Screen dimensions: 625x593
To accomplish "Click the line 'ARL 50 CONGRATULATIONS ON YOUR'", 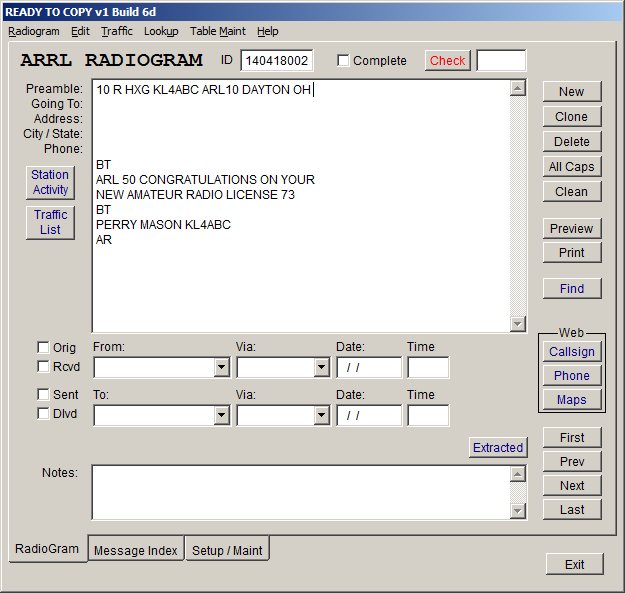I will pyautogui.click(x=205, y=180).
